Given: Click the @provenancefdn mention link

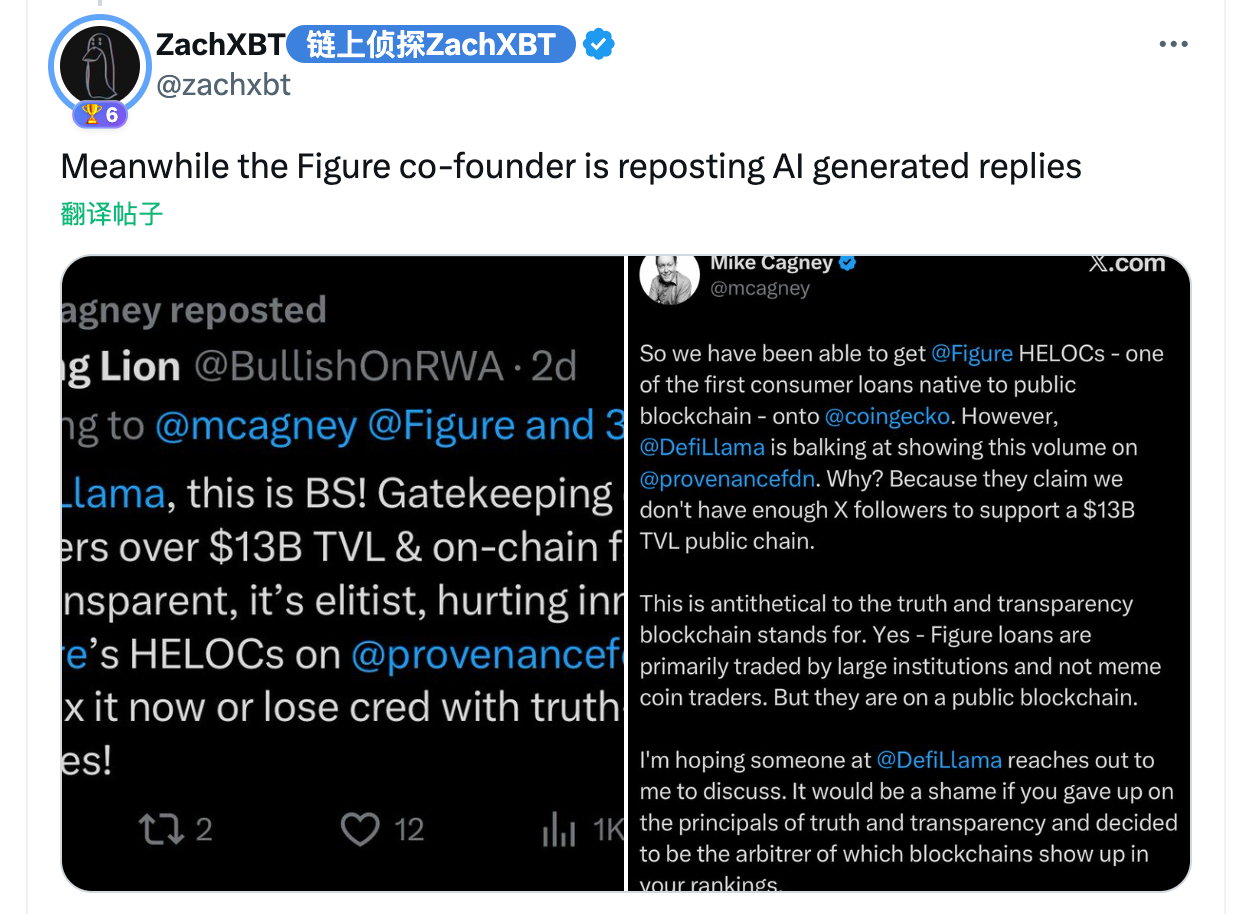Looking at the screenshot, I should pos(727,479).
